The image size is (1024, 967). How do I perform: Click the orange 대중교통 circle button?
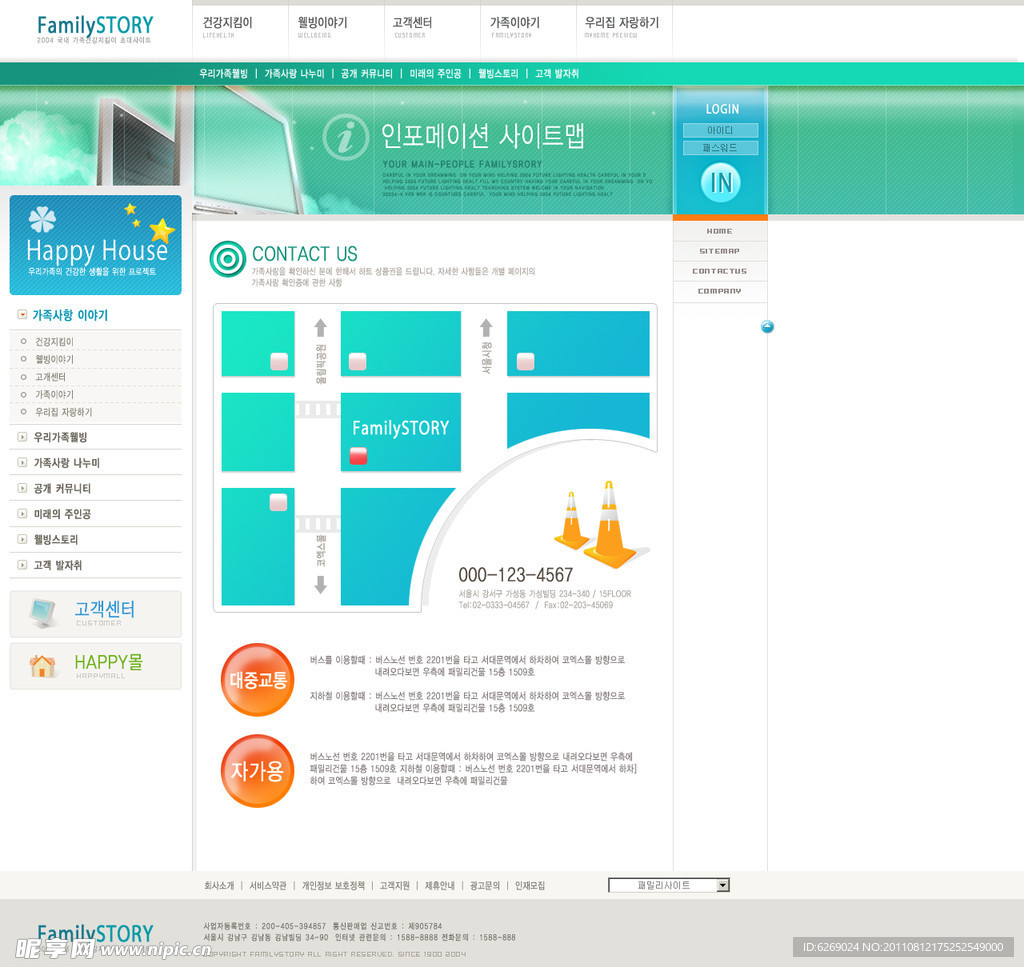point(257,680)
